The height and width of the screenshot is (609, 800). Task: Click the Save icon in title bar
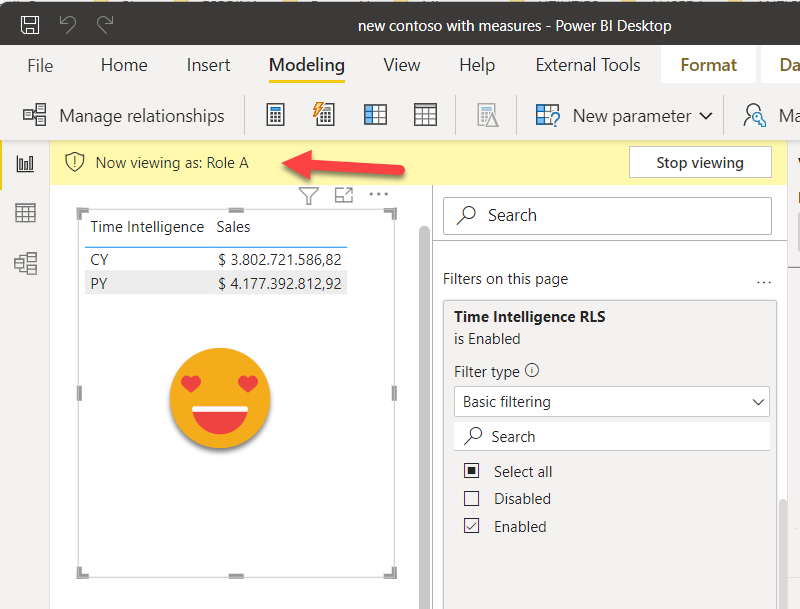[30, 25]
